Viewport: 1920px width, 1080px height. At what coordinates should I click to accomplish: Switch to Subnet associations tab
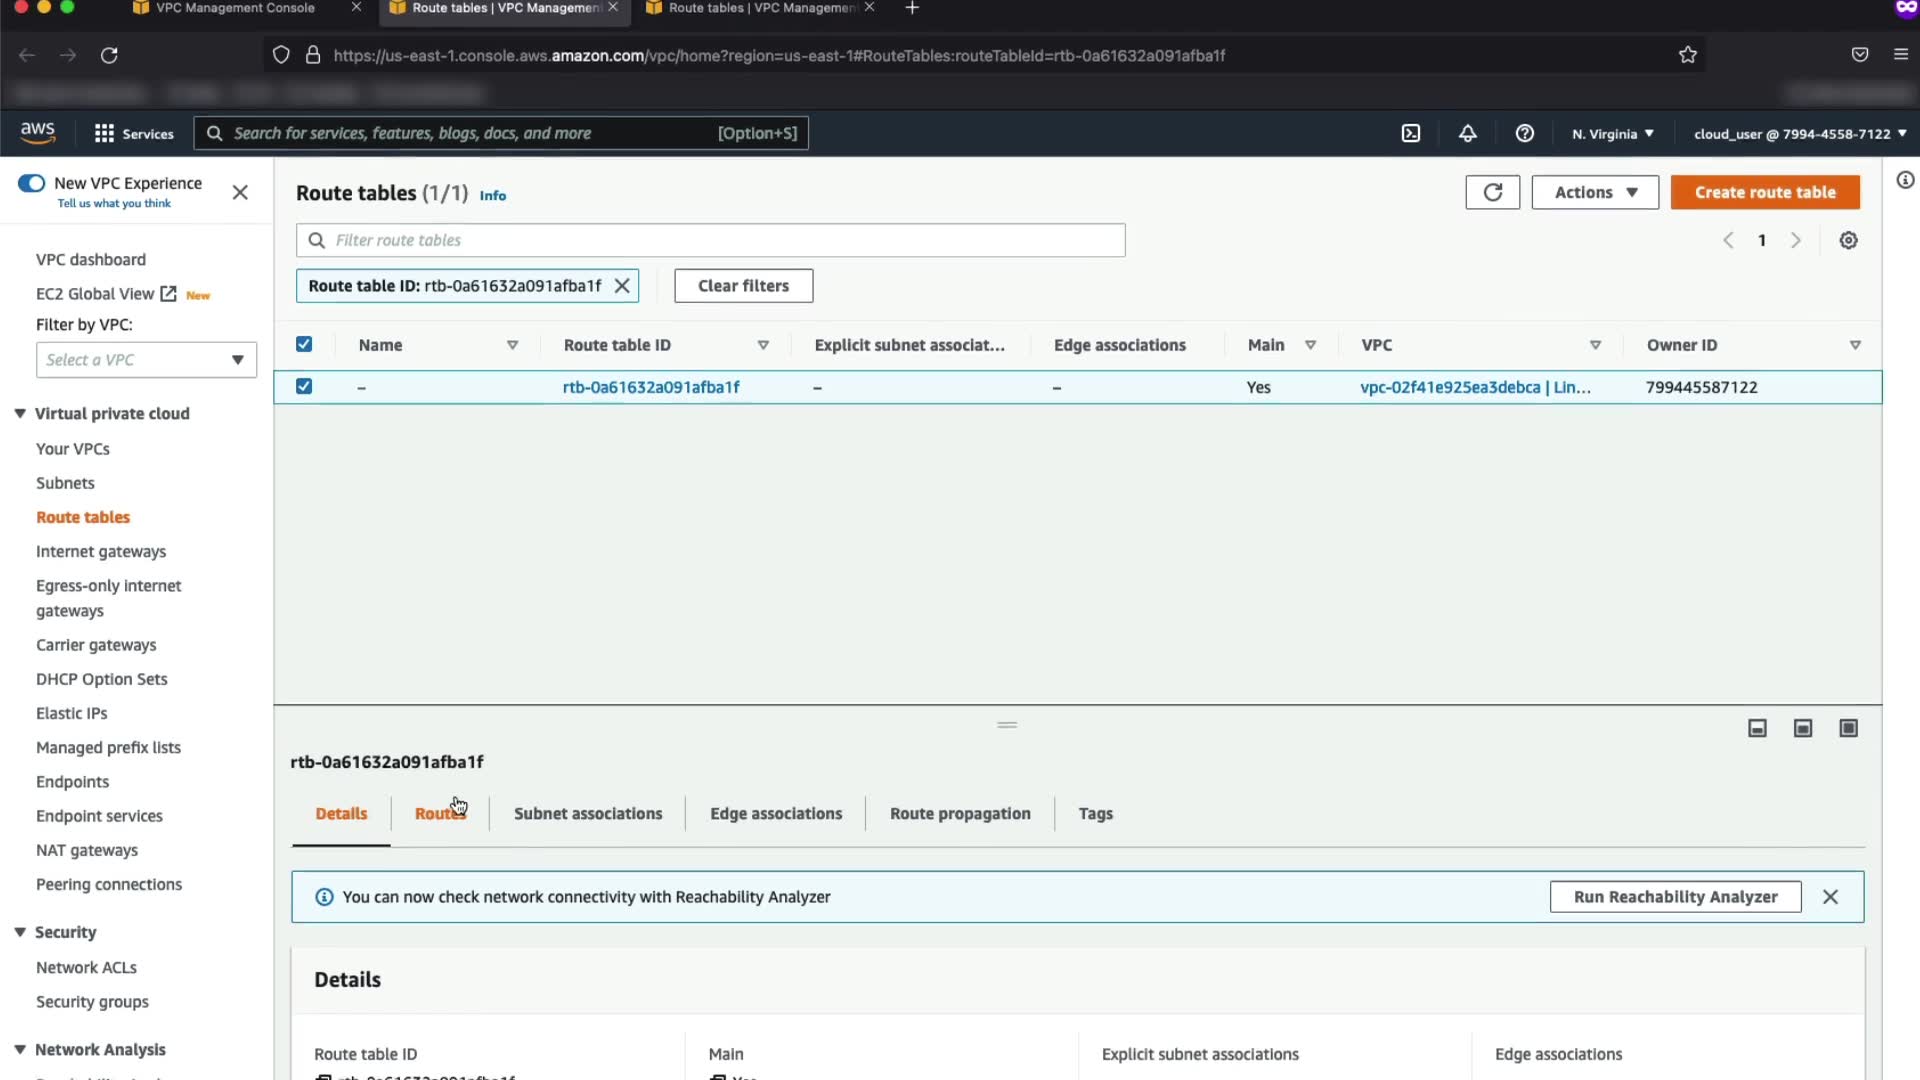pyautogui.click(x=588, y=813)
